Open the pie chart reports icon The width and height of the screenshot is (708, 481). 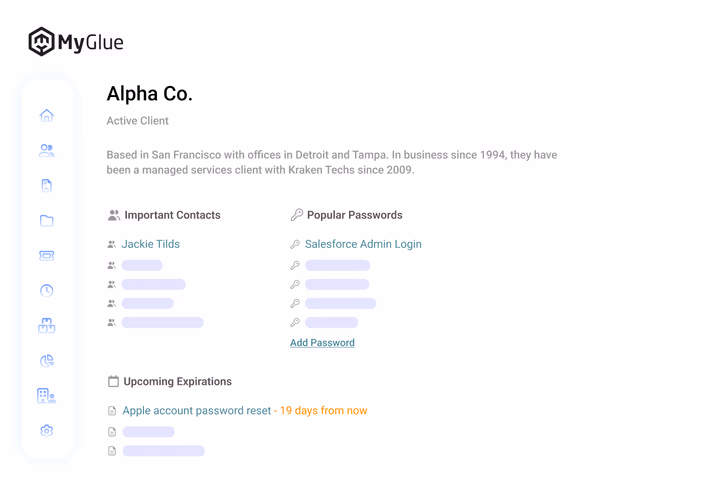point(47,360)
